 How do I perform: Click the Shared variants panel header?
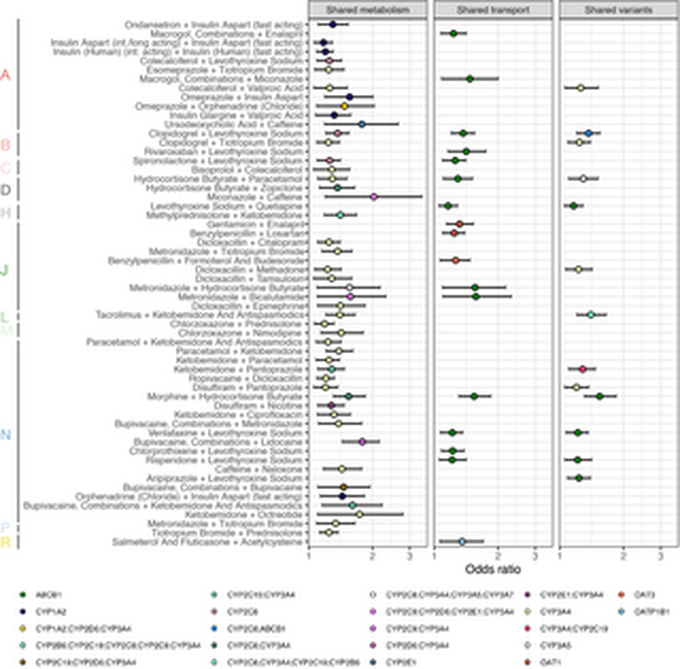[x=618, y=10]
